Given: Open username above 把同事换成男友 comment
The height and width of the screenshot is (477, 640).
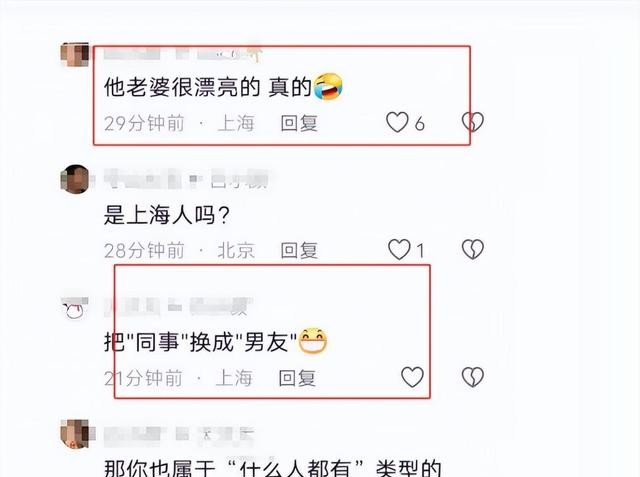Looking at the screenshot, I should [178, 306].
